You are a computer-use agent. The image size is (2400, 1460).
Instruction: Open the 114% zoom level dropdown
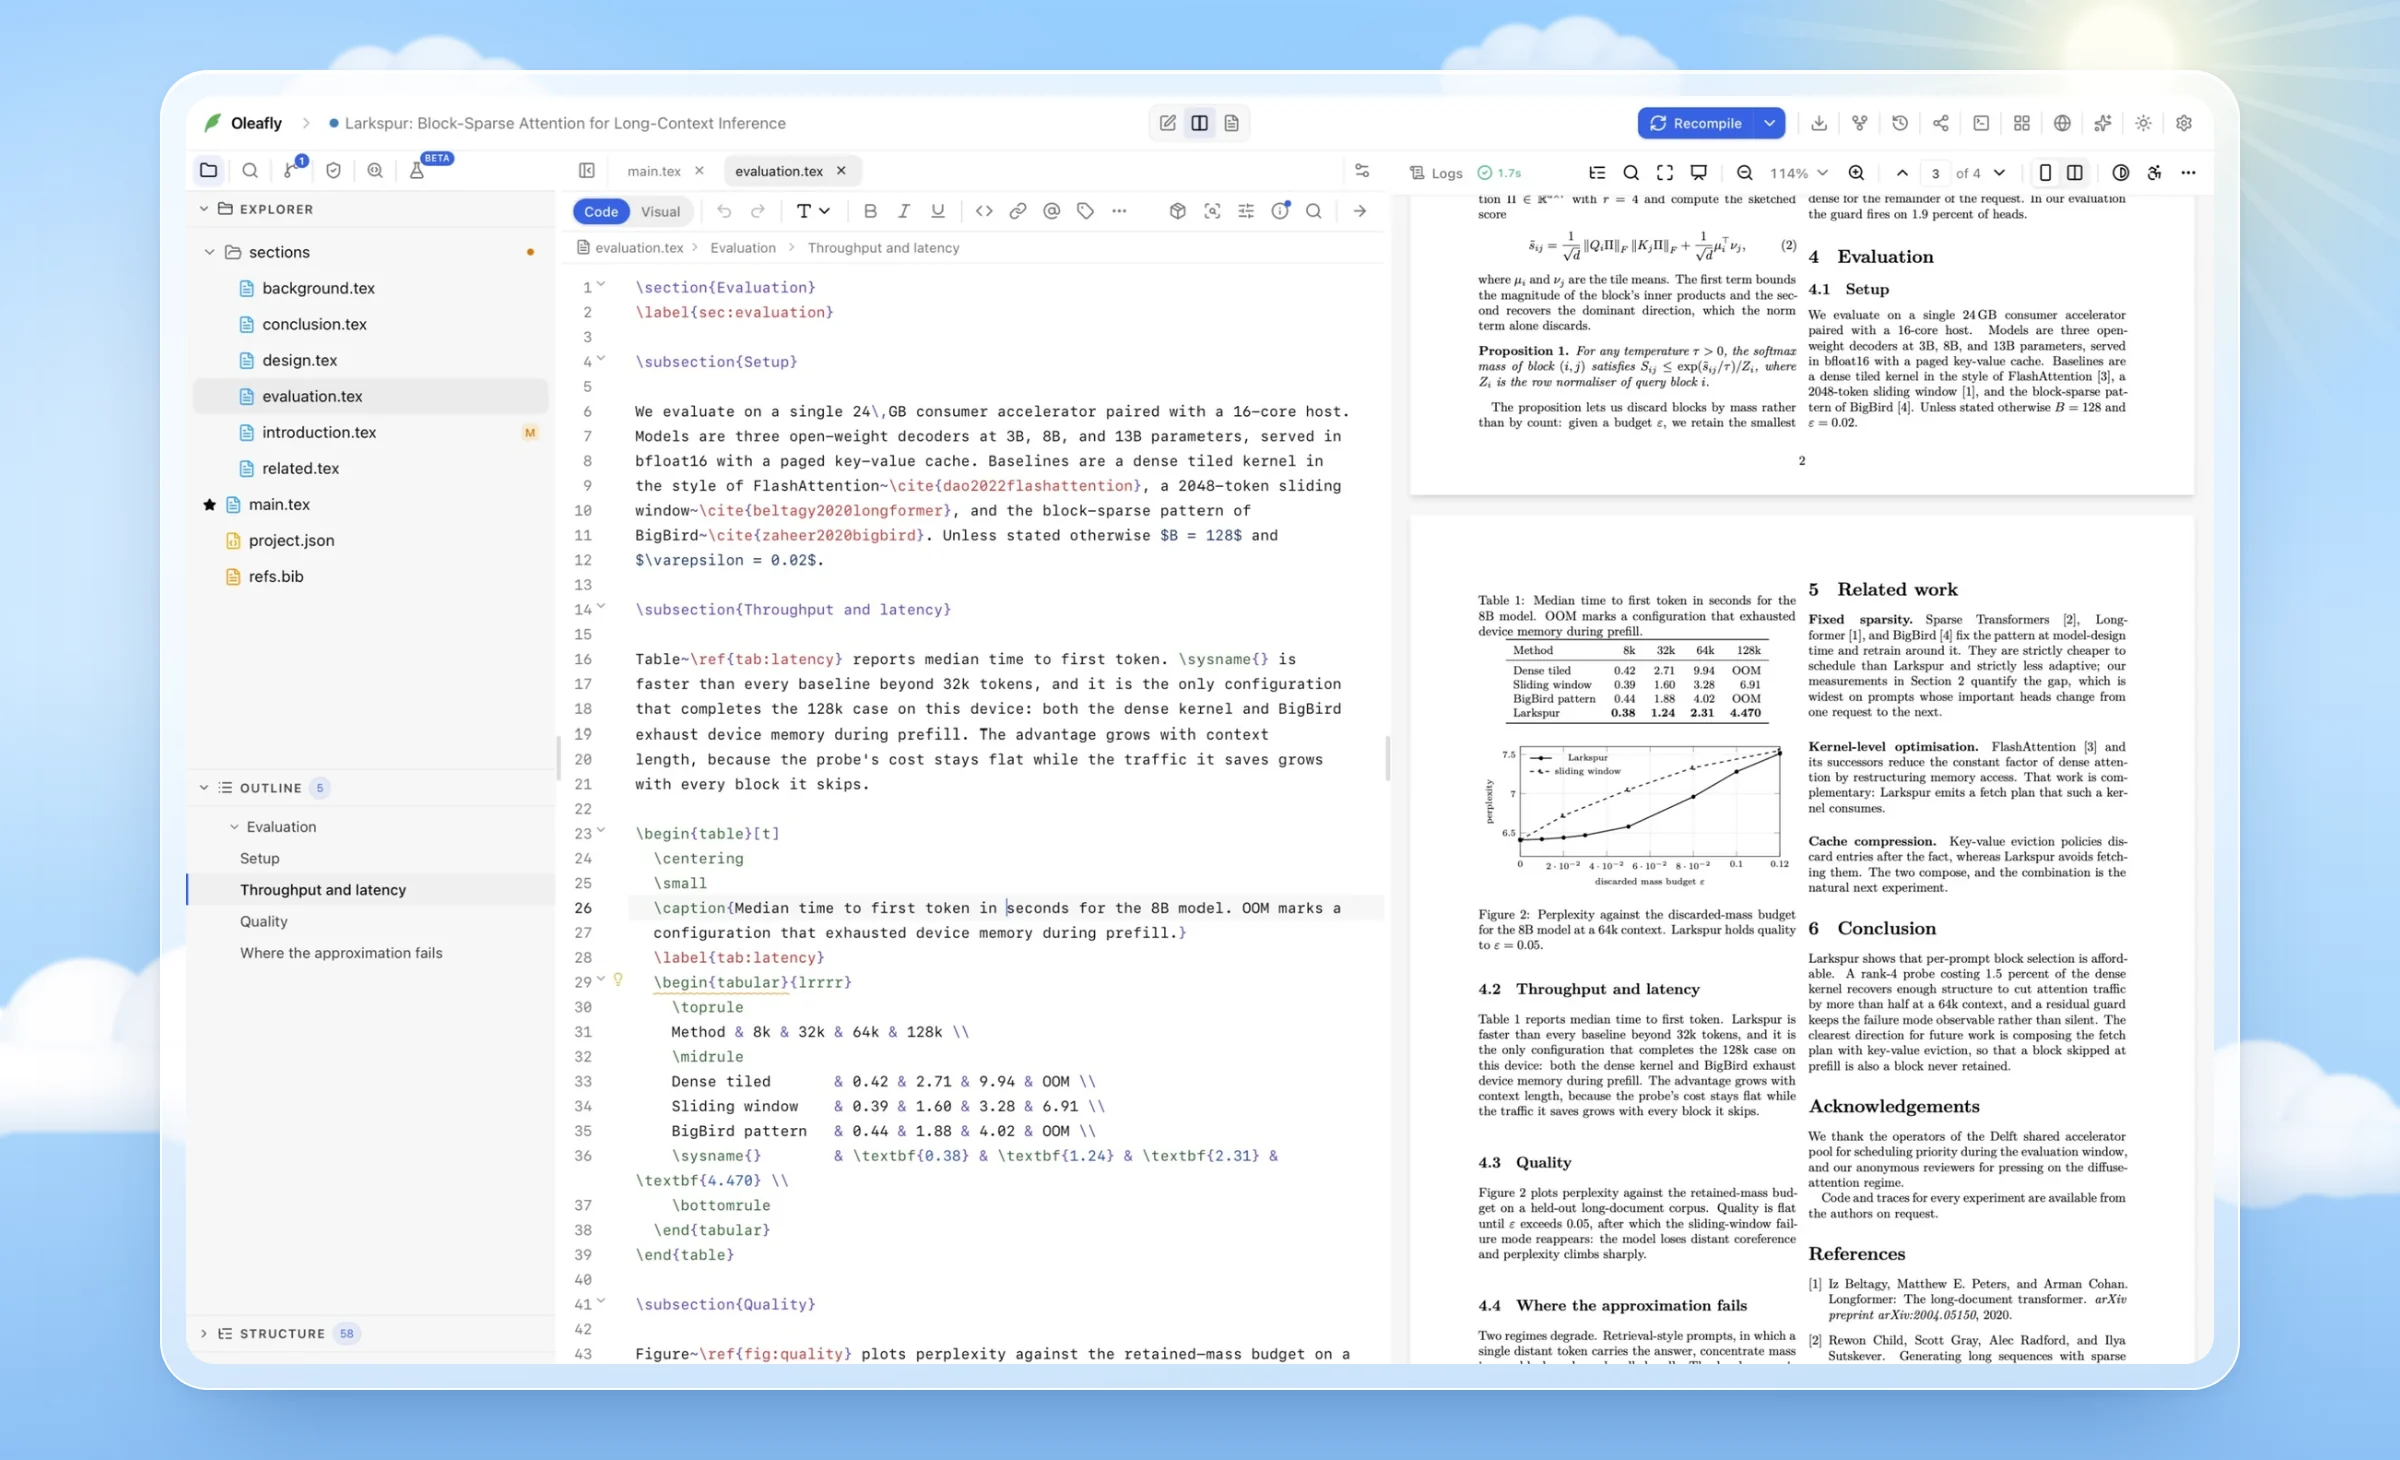tap(1799, 173)
